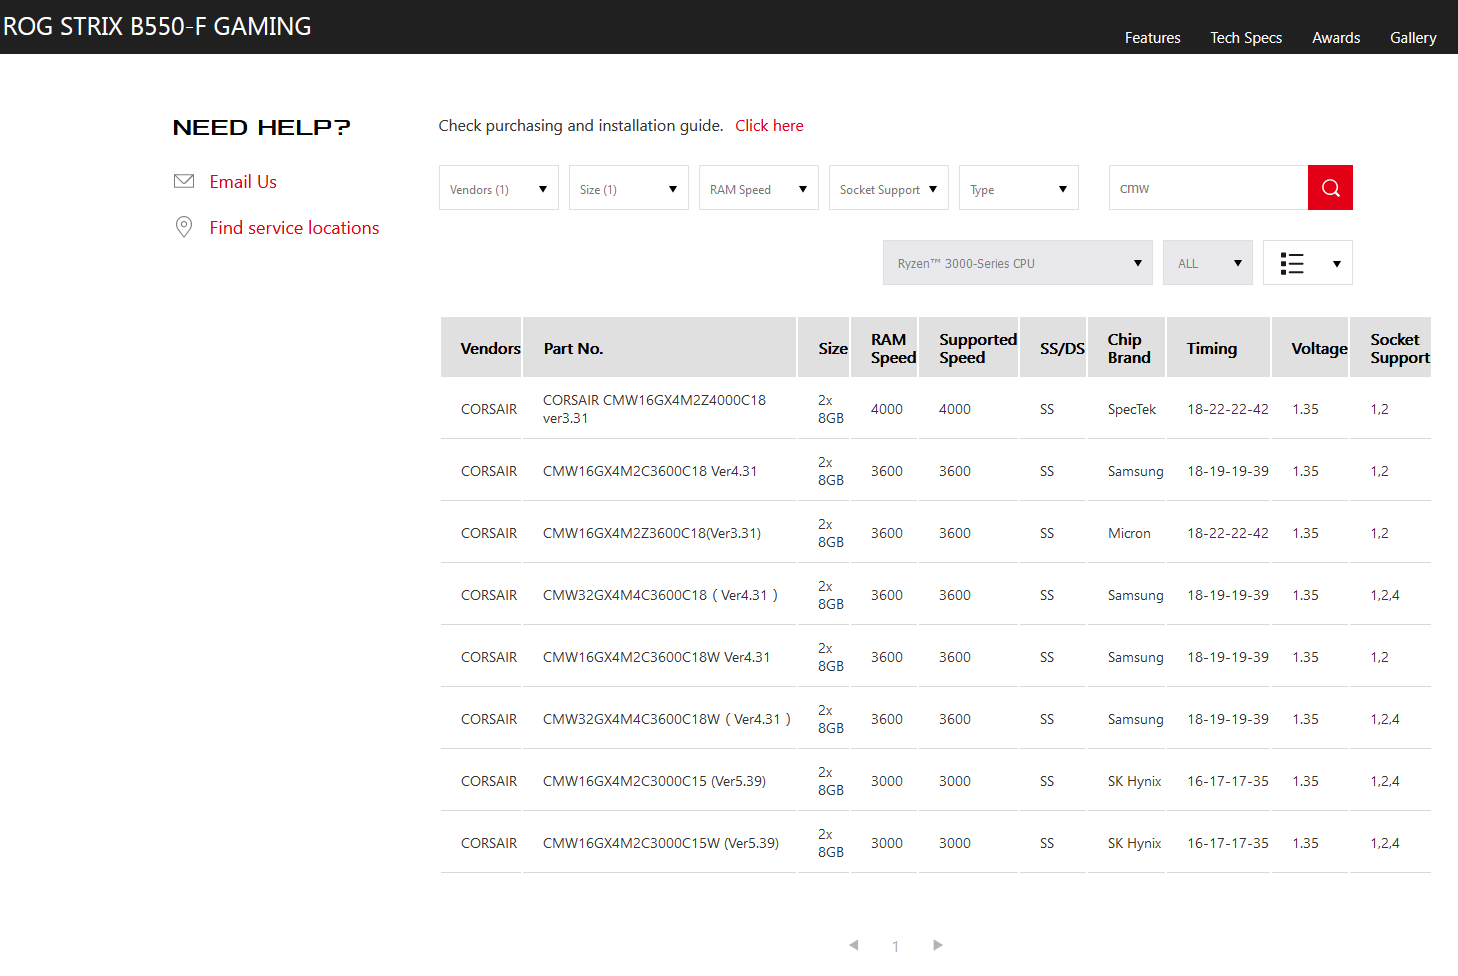Go to previous page arrow
The image size is (1458, 976).
[x=853, y=945]
